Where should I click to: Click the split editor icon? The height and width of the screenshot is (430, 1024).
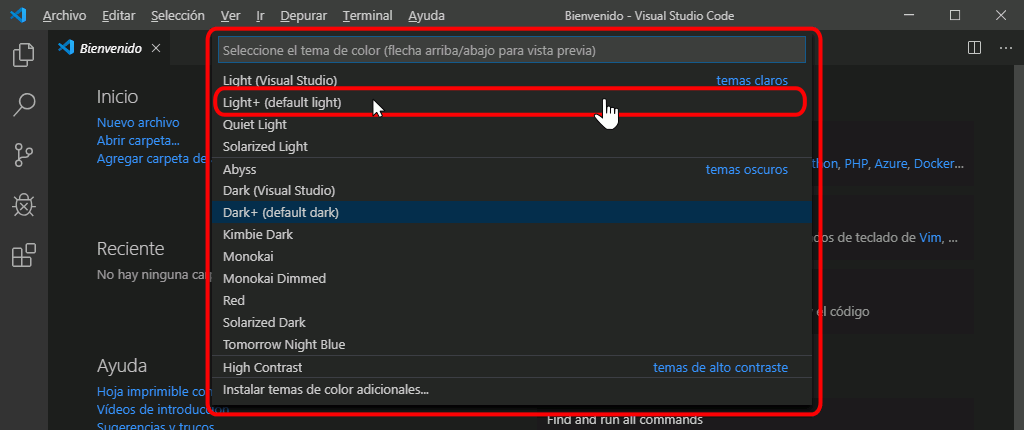[x=974, y=48]
